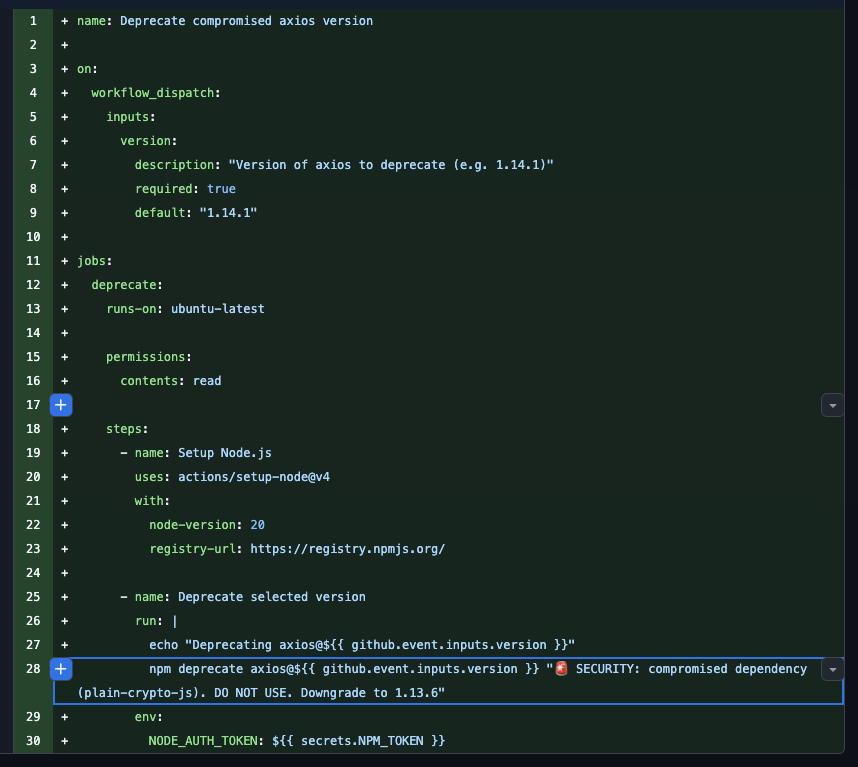
Task: Click "actions/setup-node@v4" value
Action: pos(254,477)
